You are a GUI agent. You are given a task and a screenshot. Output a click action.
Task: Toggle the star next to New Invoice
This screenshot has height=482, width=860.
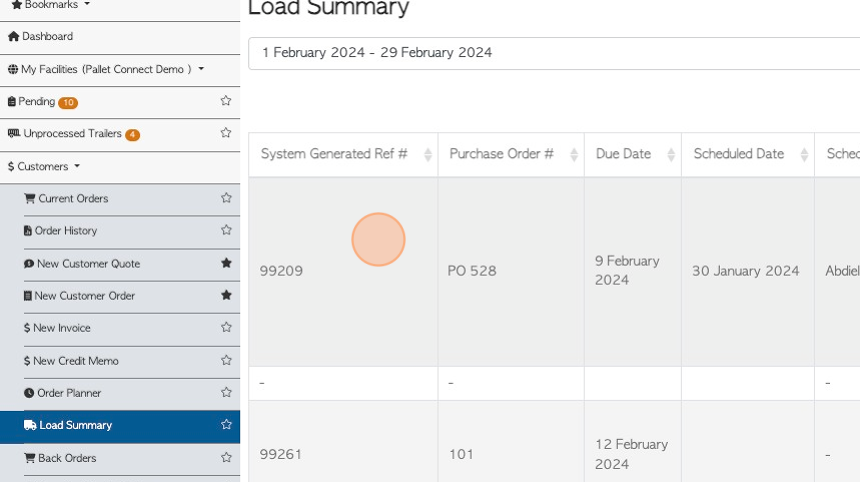point(226,327)
